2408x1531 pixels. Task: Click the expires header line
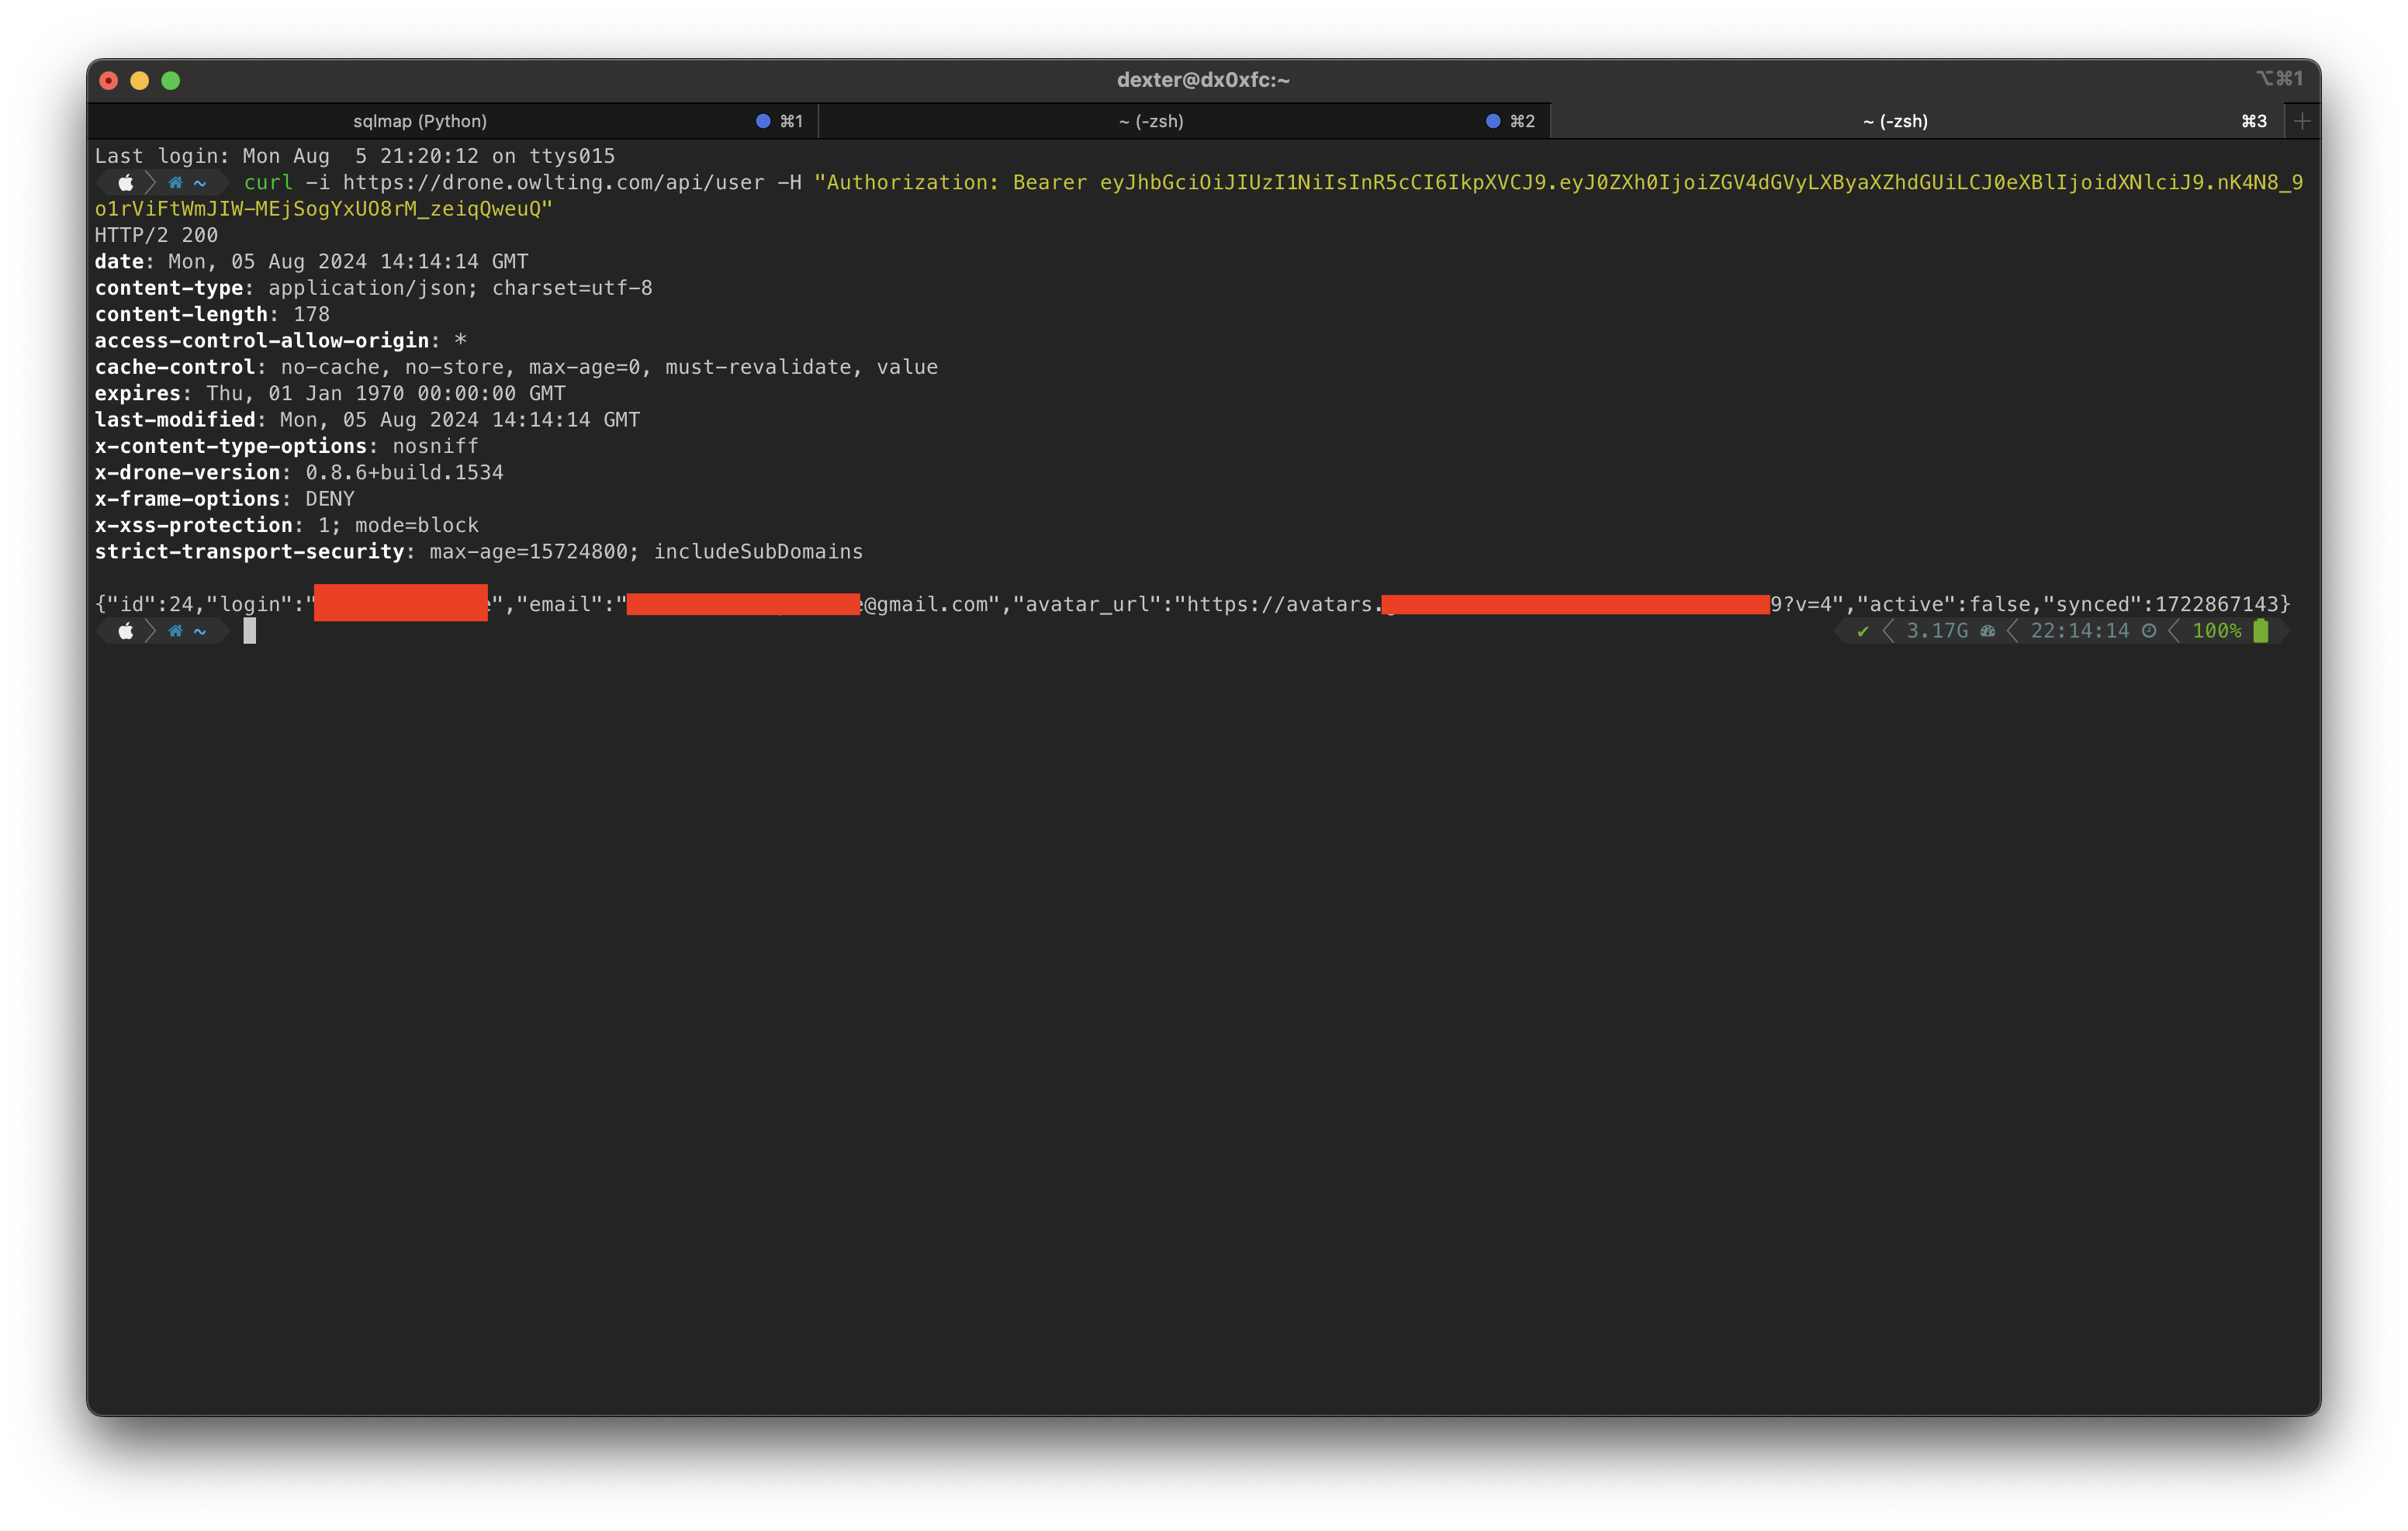click(330, 394)
